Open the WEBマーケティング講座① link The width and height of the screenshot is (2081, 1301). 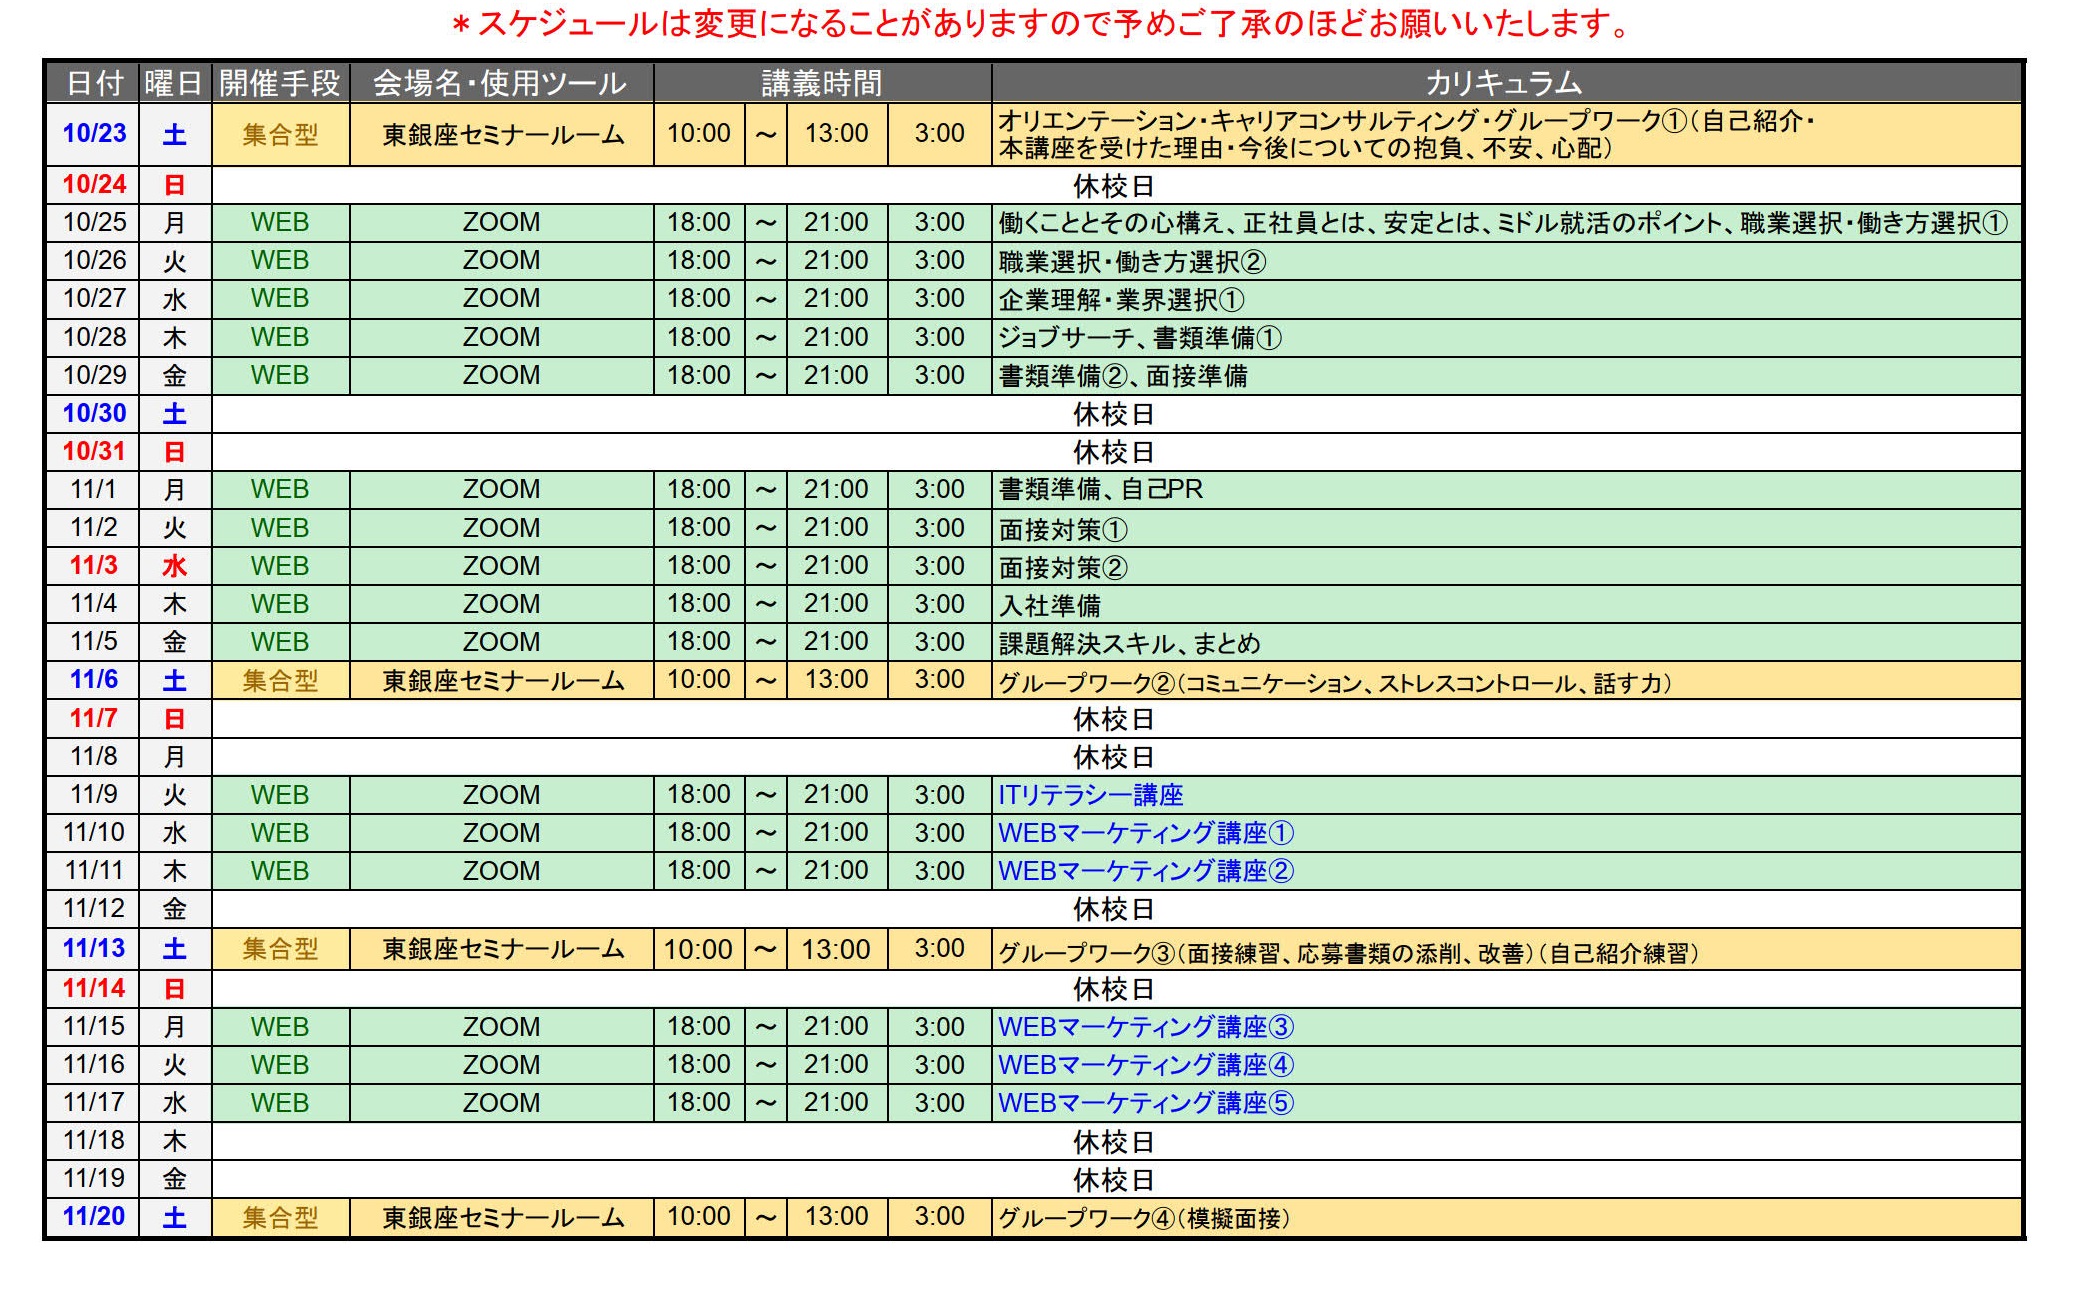1146,833
